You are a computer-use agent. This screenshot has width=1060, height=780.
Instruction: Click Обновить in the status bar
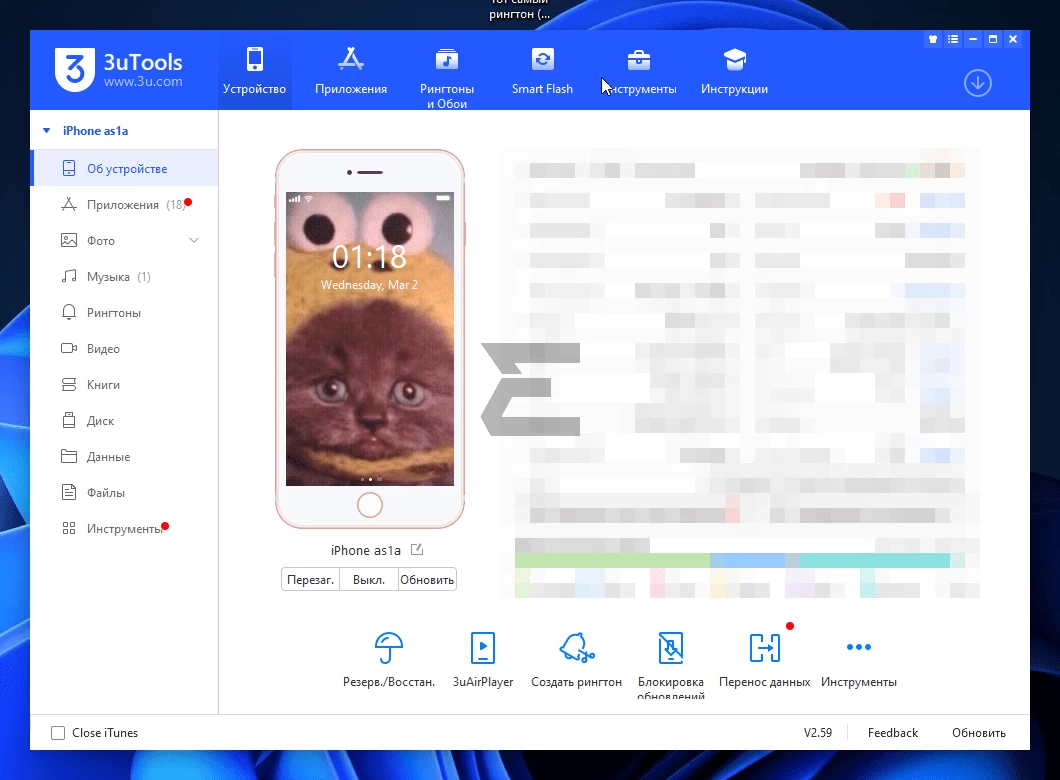click(978, 733)
